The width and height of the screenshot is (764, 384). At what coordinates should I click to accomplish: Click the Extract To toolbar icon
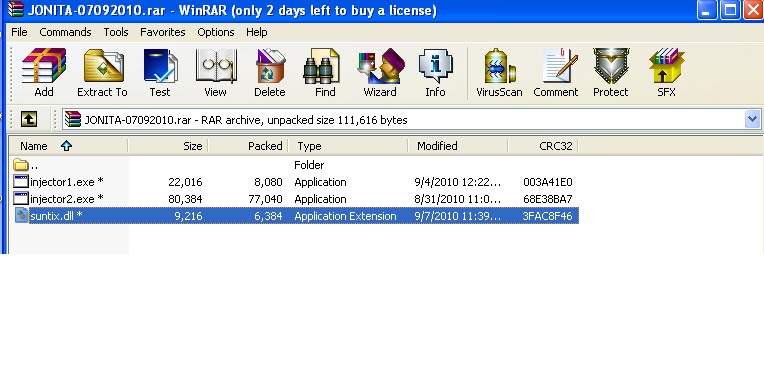click(102, 73)
